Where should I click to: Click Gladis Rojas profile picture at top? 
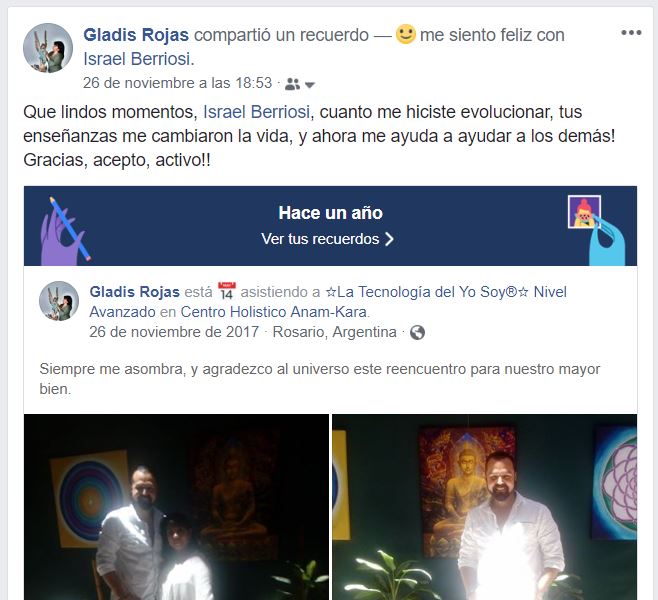tap(48, 48)
